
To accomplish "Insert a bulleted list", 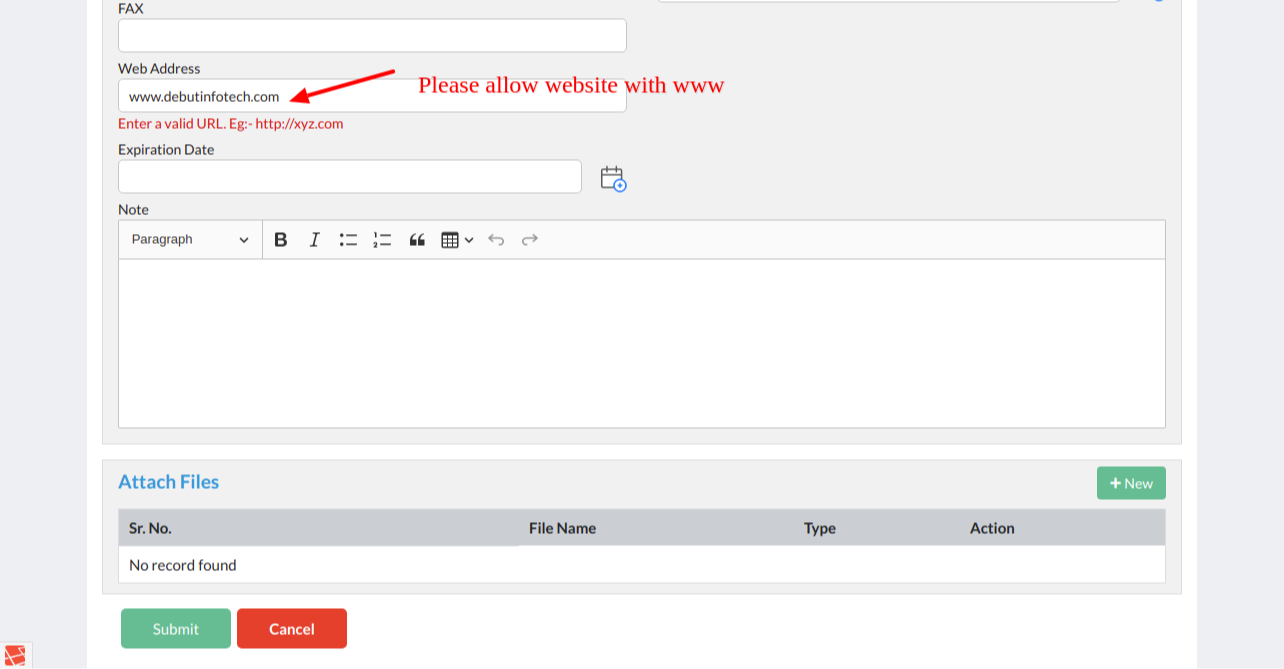I will (x=348, y=240).
